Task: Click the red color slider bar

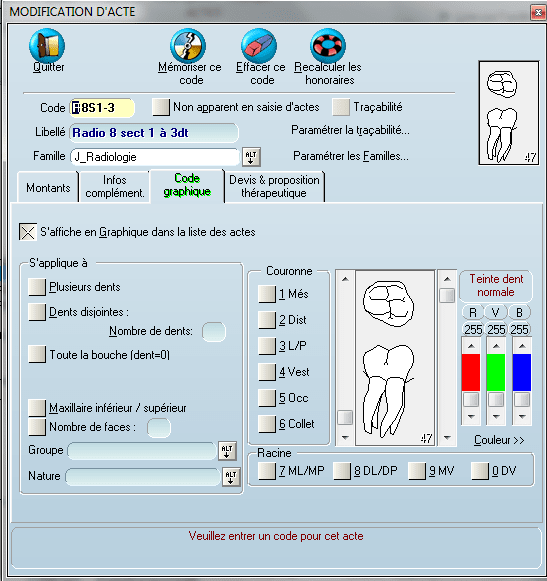Action: coord(471,372)
